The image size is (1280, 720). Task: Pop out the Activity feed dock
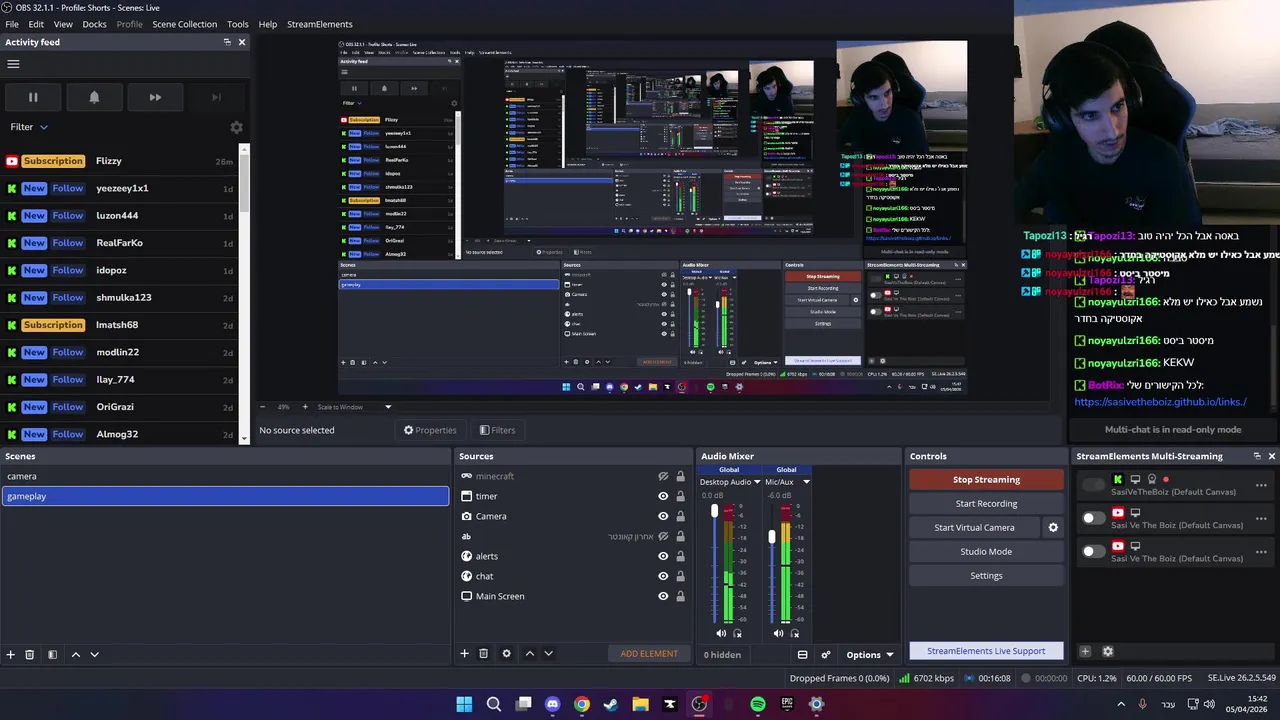pos(227,42)
